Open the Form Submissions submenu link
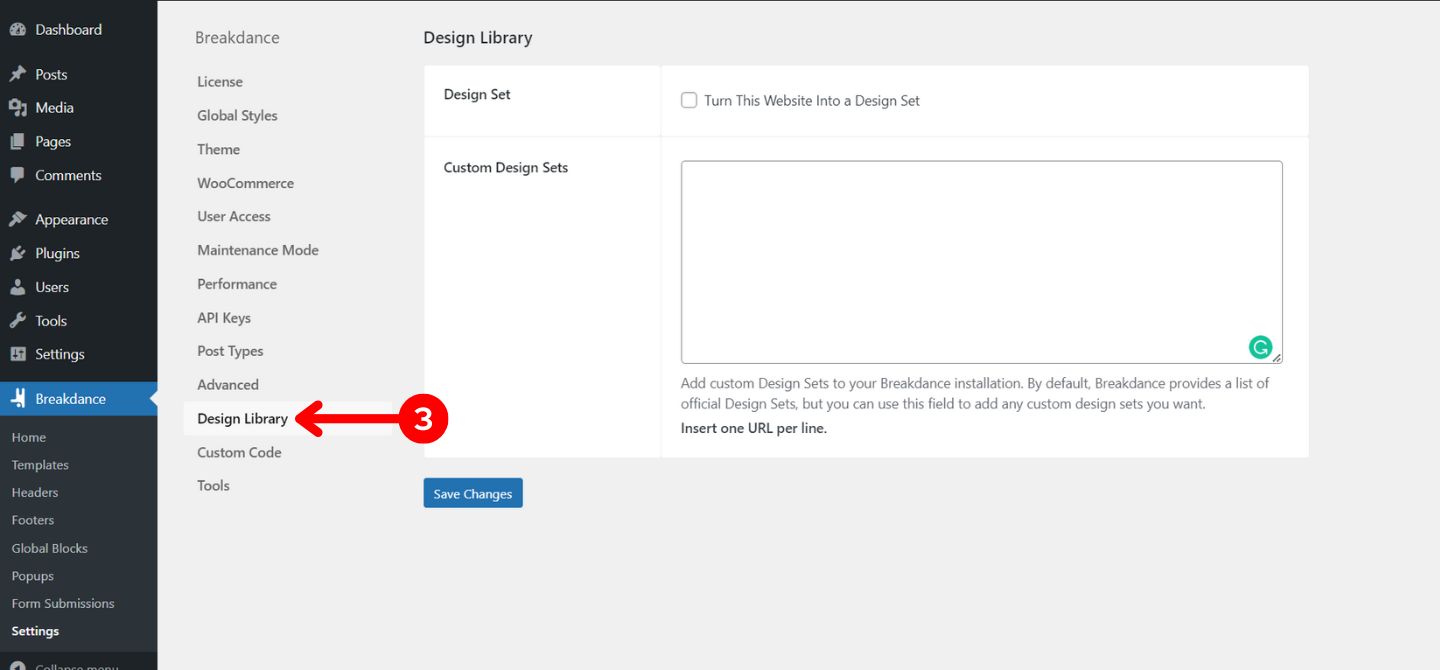The height and width of the screenshot is (670, 1440). (63, 603)
